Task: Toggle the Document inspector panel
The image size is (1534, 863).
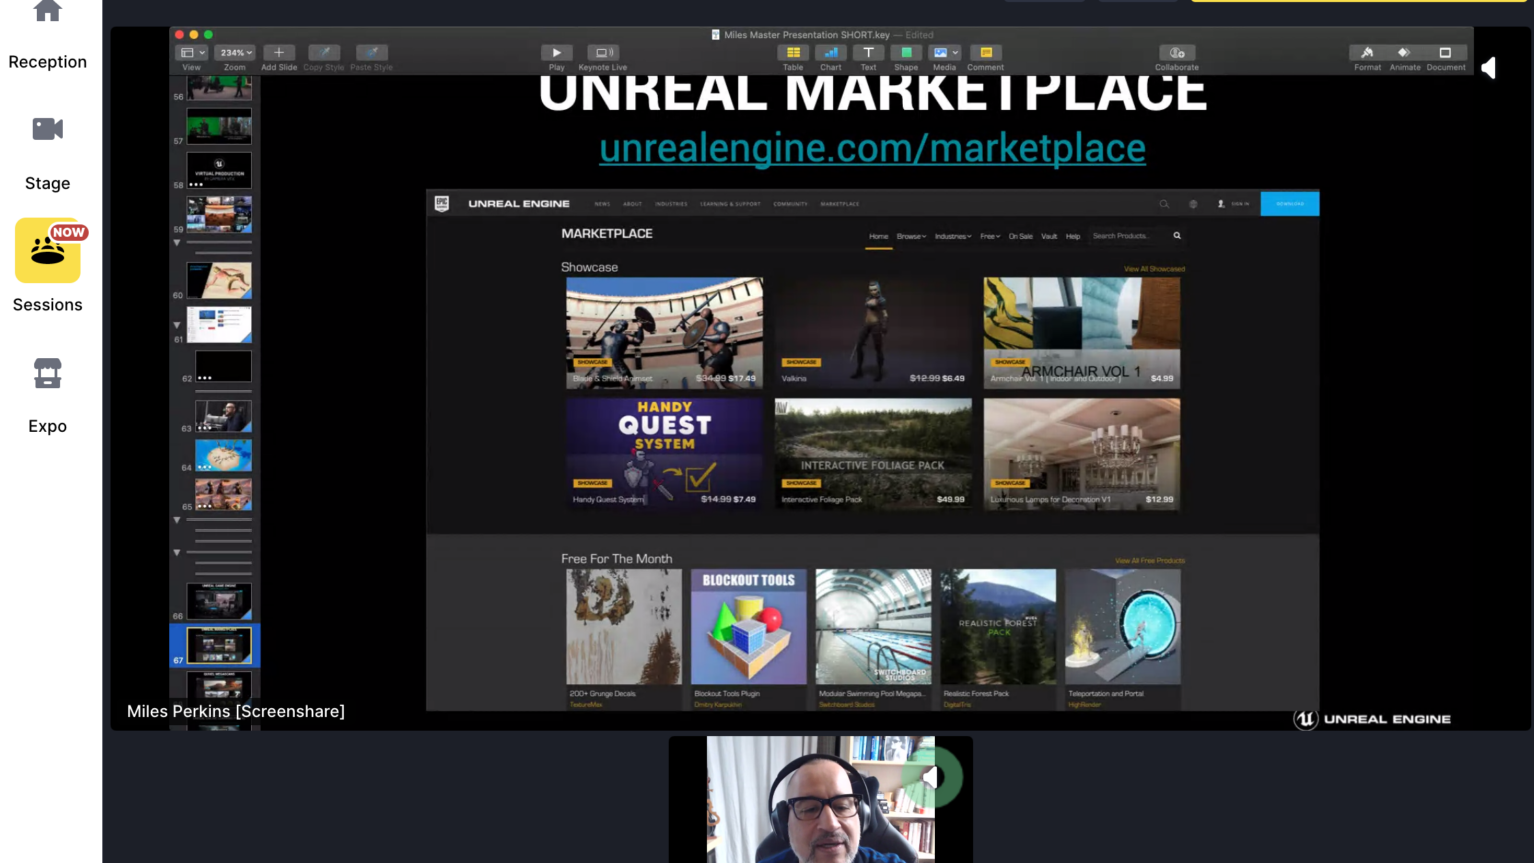Action: (x=1445, y=53)
